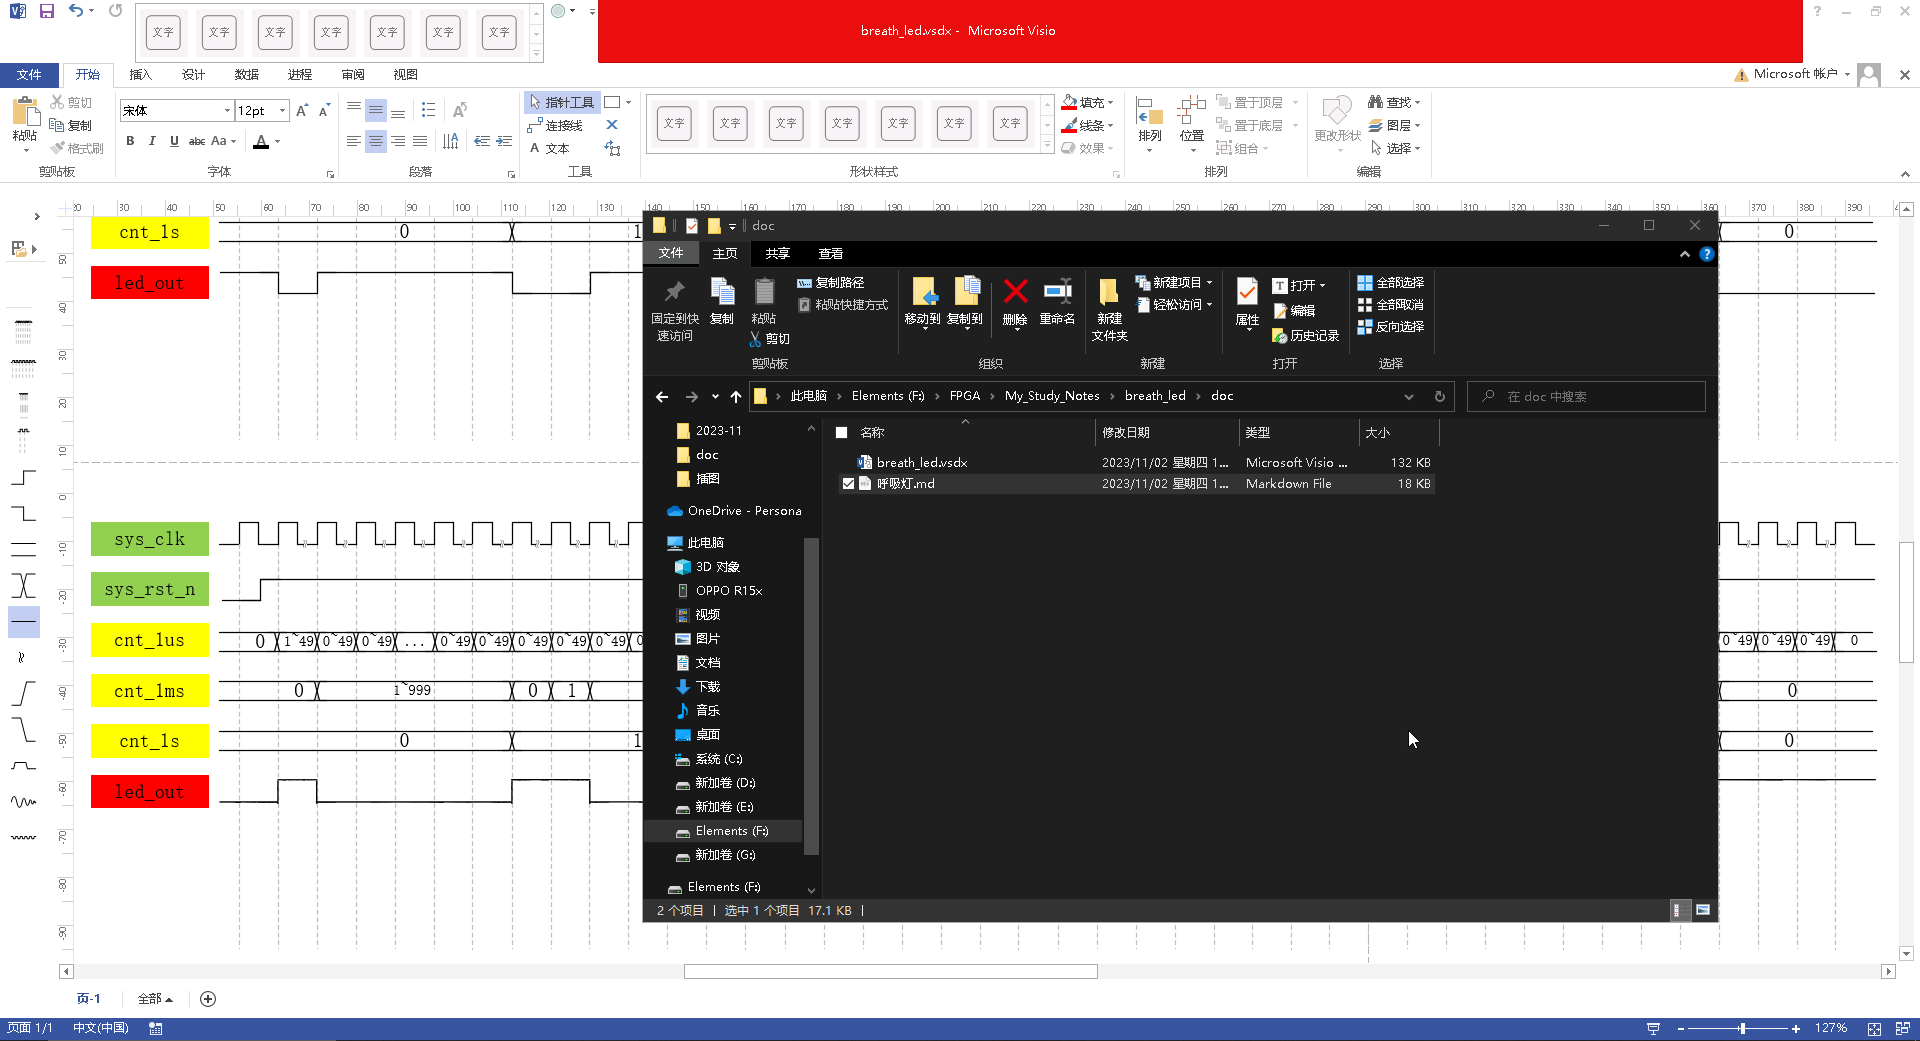Click the bullet list icon
The height and width of the screenshot is (1041, 1920).
point(429,110)
